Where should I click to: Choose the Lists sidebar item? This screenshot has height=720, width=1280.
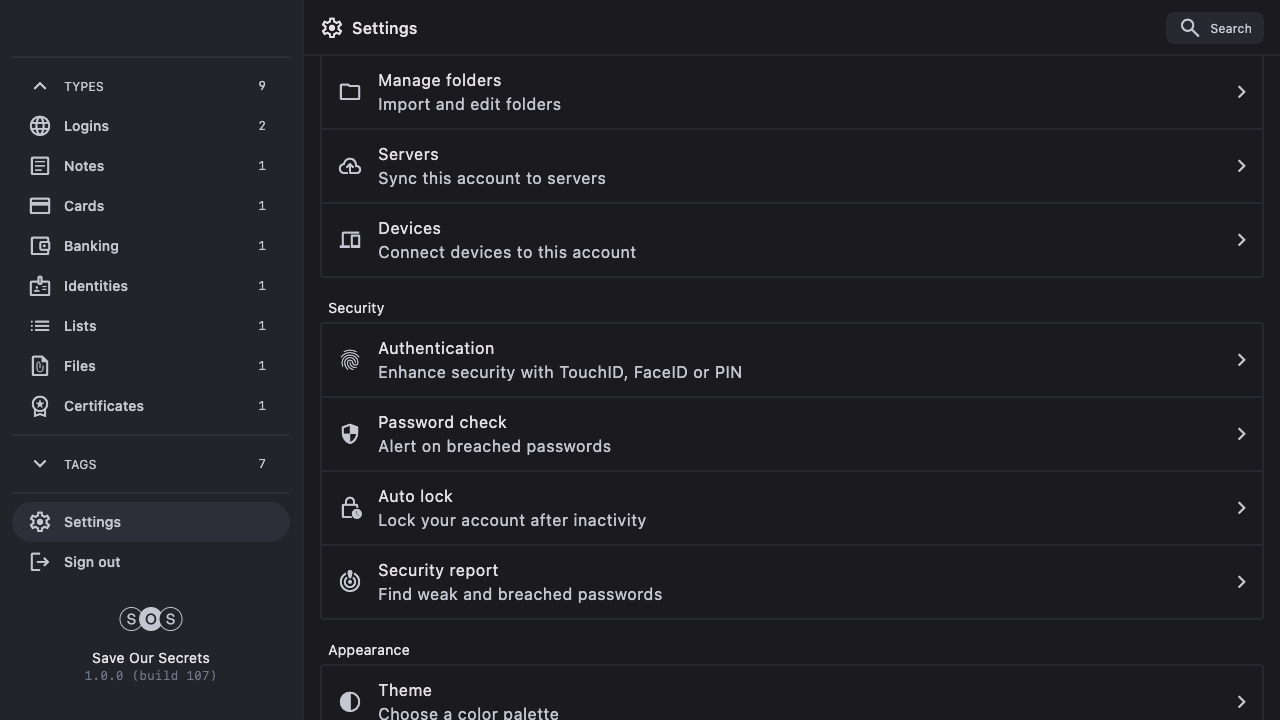point(80,326)
